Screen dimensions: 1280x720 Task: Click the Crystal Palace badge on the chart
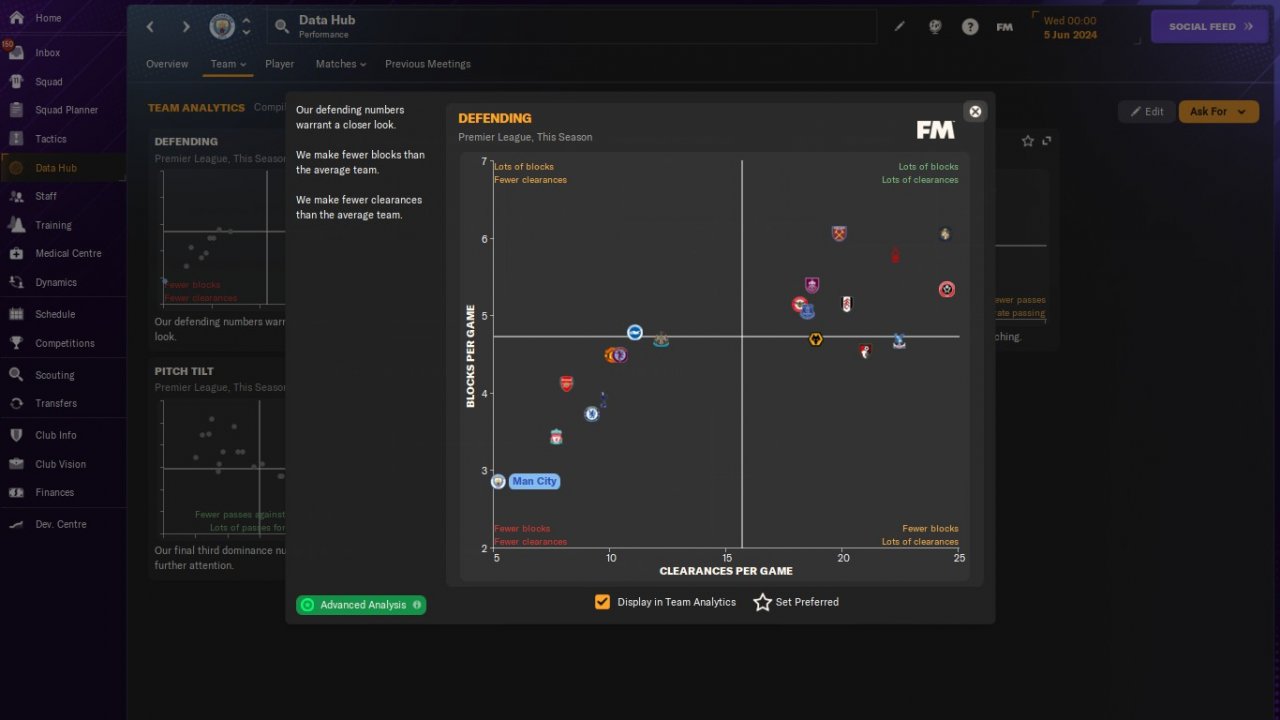point(899,341)
